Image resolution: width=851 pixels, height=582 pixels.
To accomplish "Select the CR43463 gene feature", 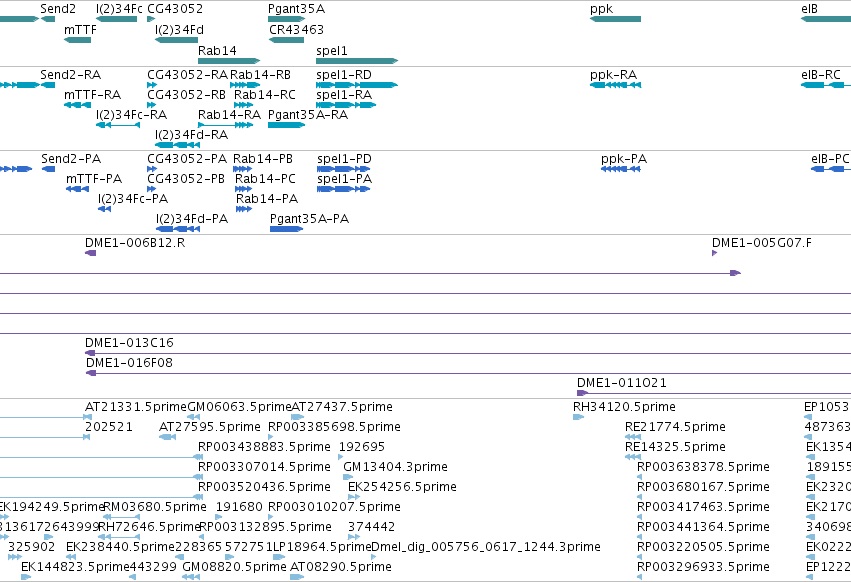I will click(x=287, y=40).
